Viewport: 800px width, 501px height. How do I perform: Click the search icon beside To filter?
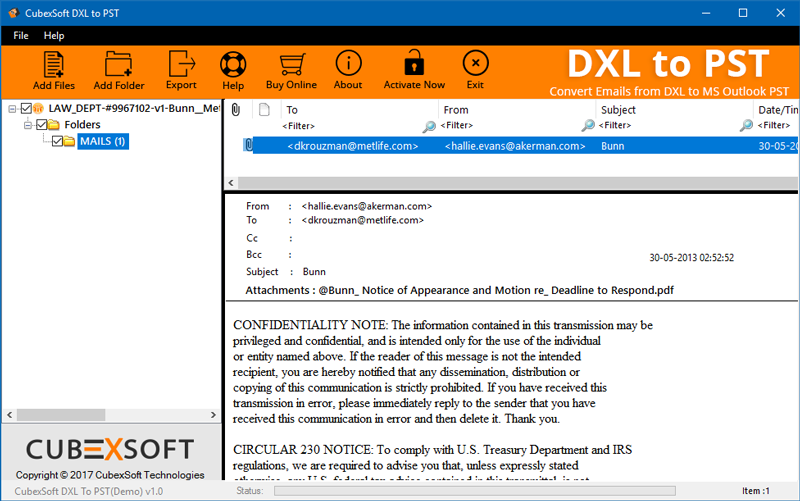click(x=429, y=126)
